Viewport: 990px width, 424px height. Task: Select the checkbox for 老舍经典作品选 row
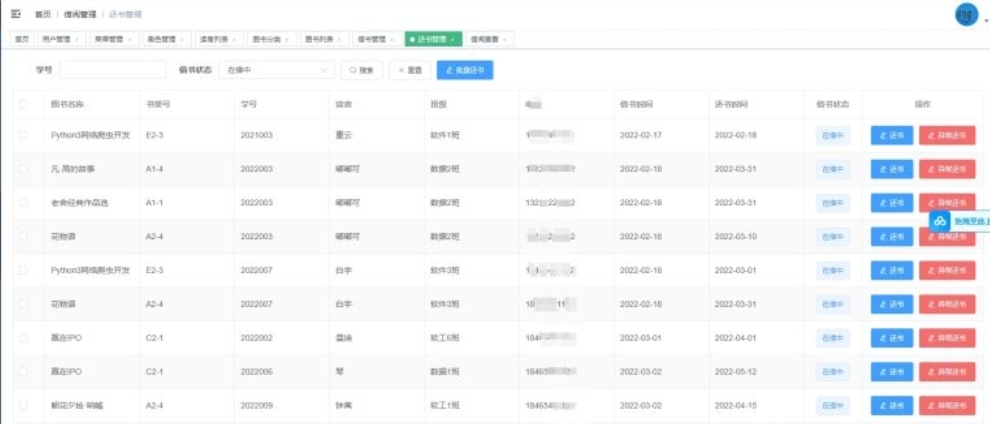point(23,203)
